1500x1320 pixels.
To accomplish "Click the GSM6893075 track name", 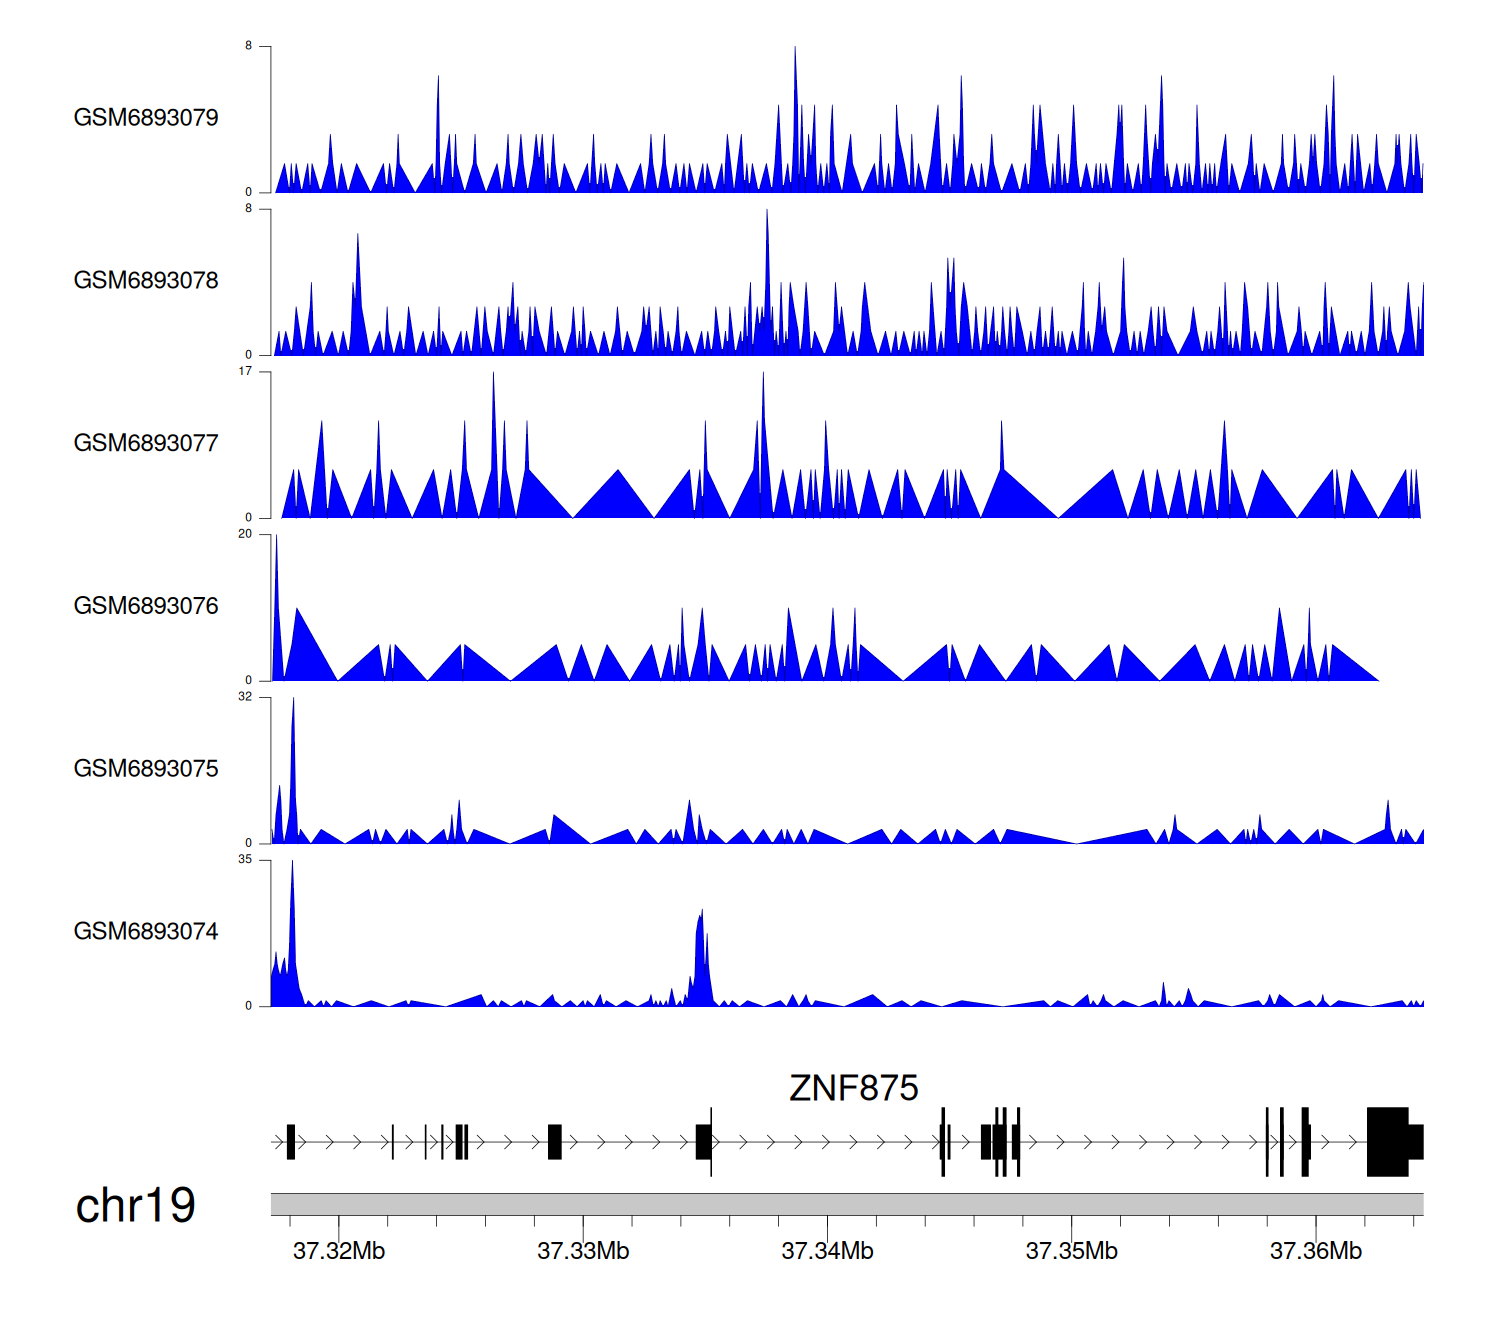I will pyautogui.click(x=146, y=769).
